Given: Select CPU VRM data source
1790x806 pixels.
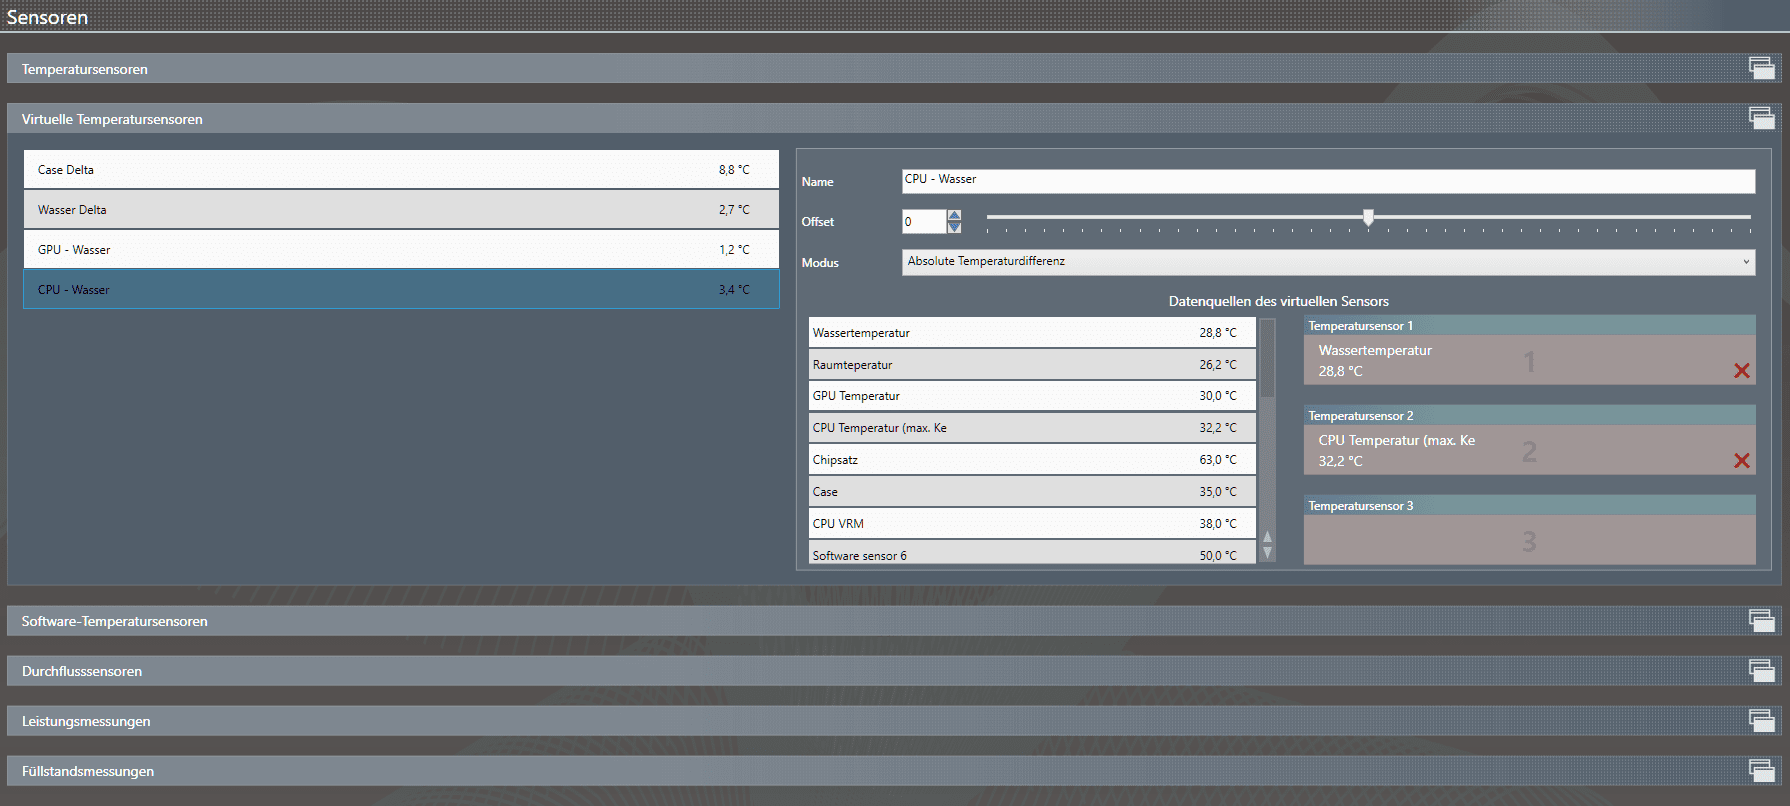Looking at the screenshot, I should pyautogui.click(x=1032, y=524).
